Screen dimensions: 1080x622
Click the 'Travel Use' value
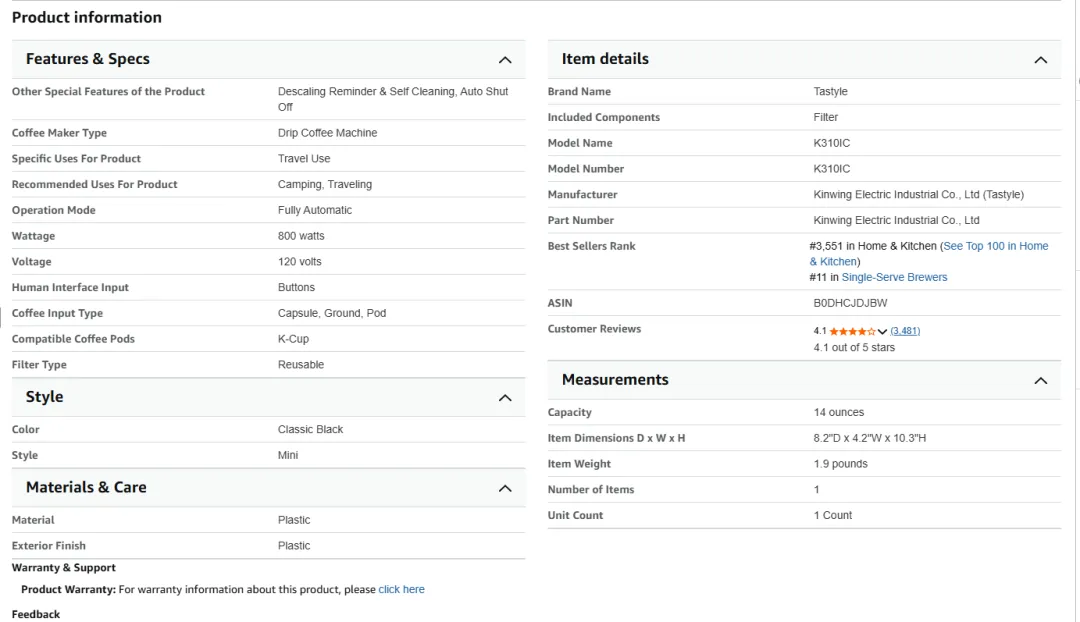[304, 158]
